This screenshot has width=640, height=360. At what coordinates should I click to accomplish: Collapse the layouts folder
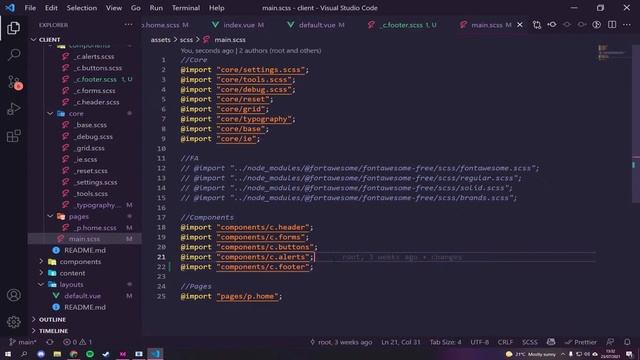71,284
